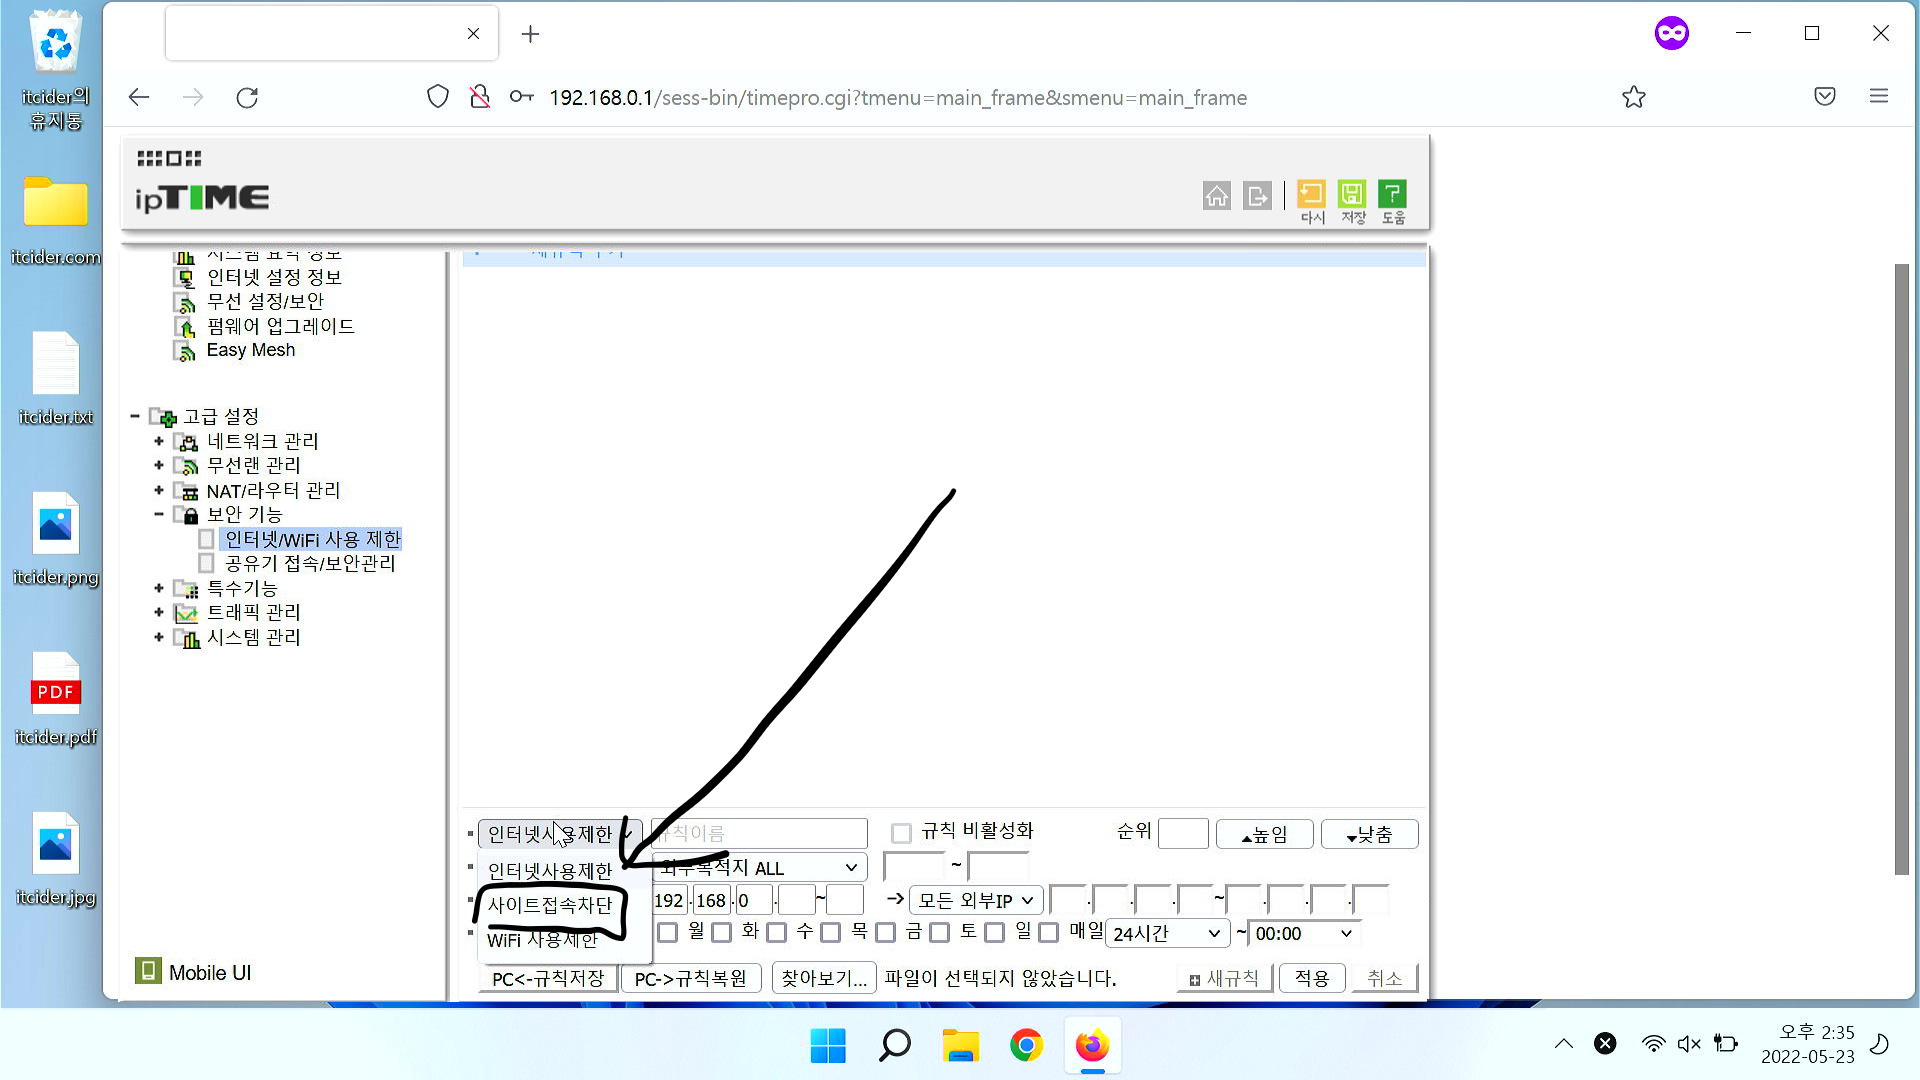1920x1080 pixels.
Task: Click 찾아보기... browse button
Action: (x=824, y=978)
